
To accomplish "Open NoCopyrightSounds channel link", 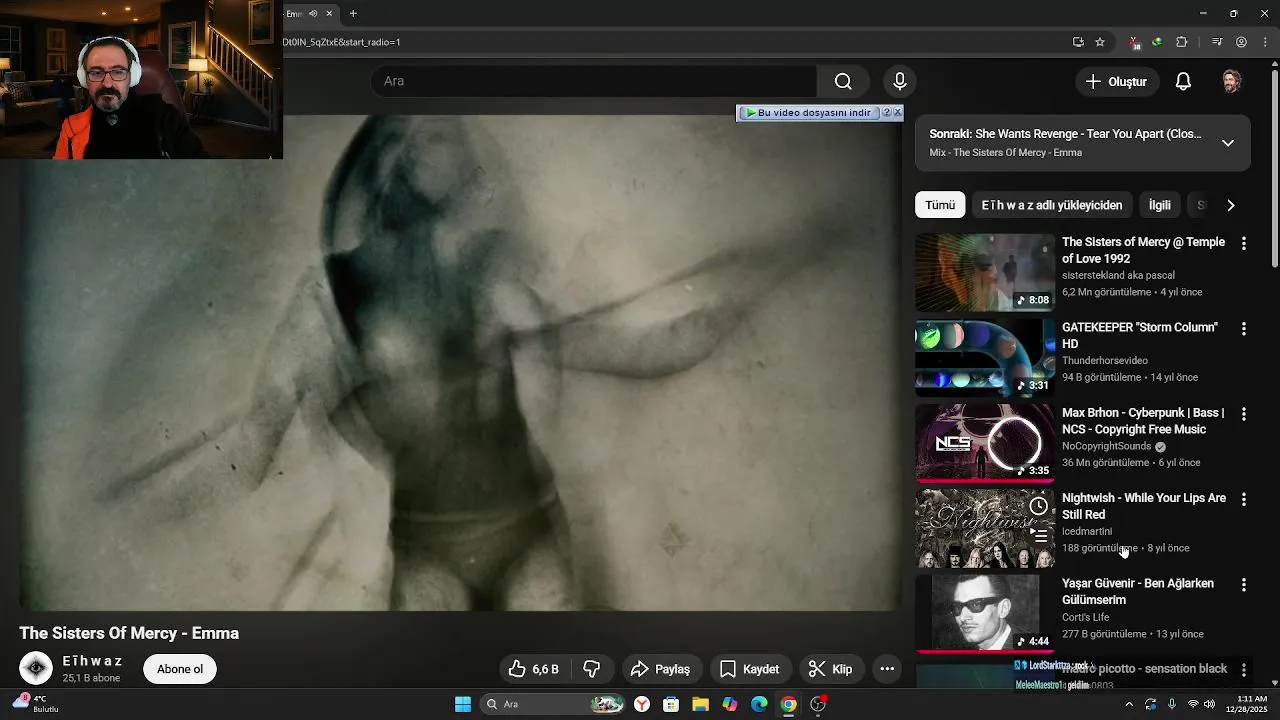I will 1107,446.
